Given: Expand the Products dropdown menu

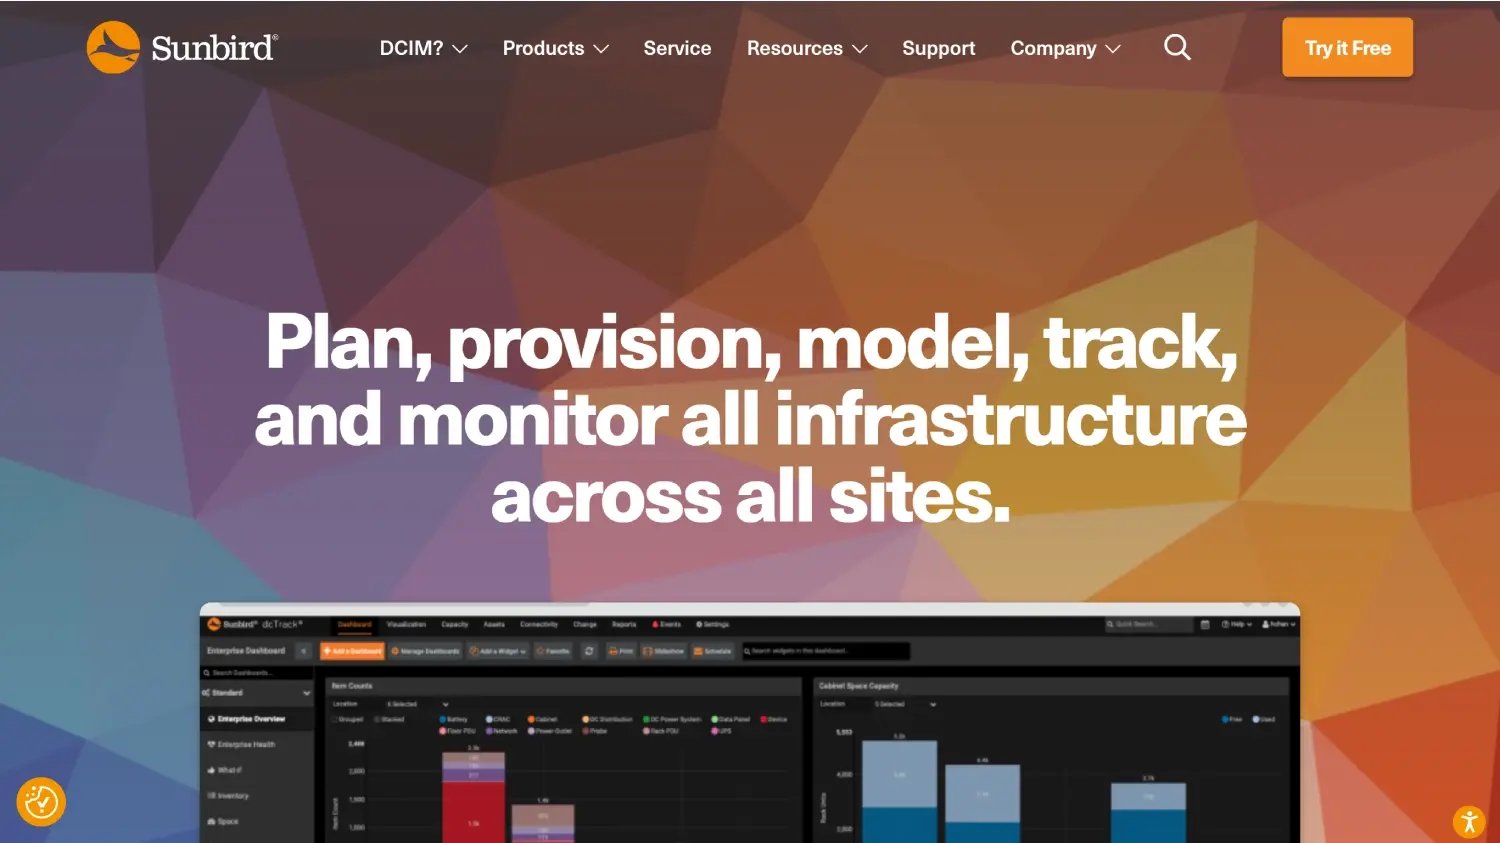Looking at the screenshot, I should tap(555, 48).
